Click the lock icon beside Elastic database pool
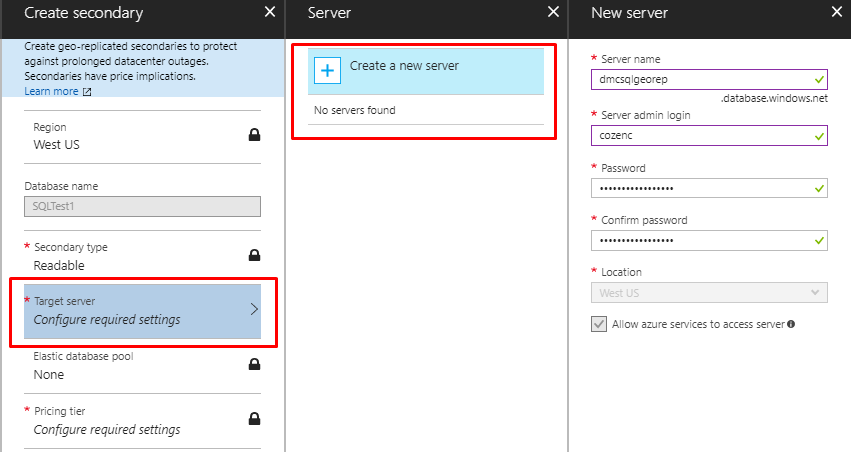The height and width of the screenshot is (452, 851). (254, 364)
